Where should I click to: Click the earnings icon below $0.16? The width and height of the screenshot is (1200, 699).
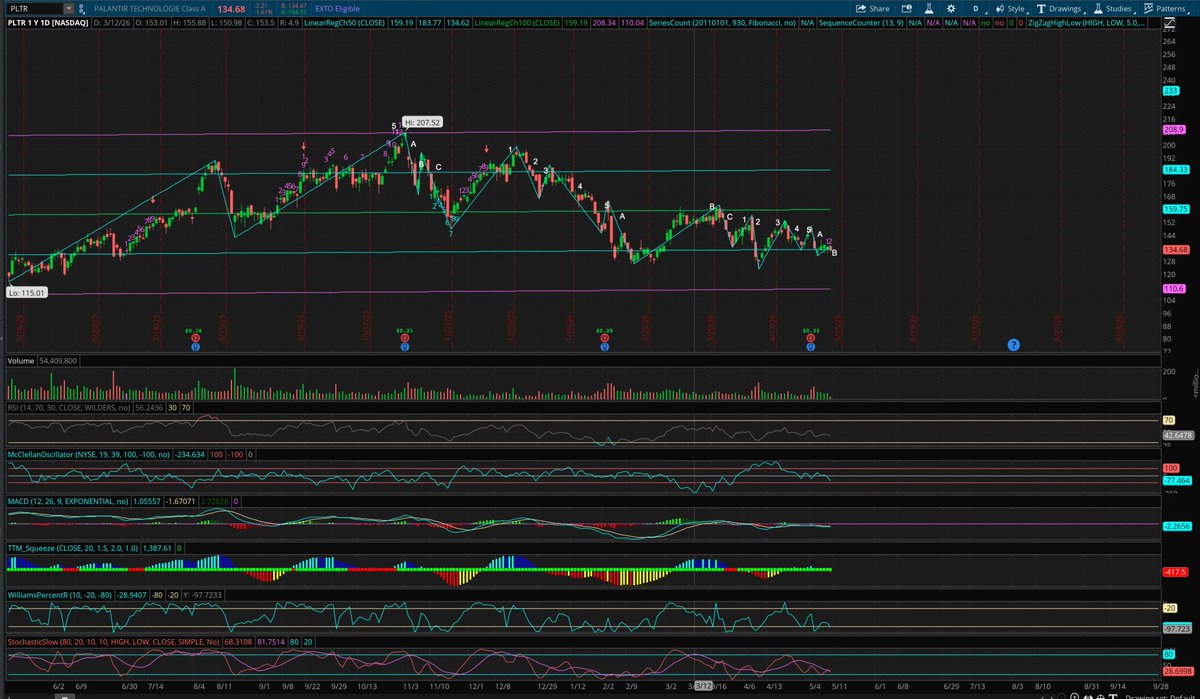194,339
